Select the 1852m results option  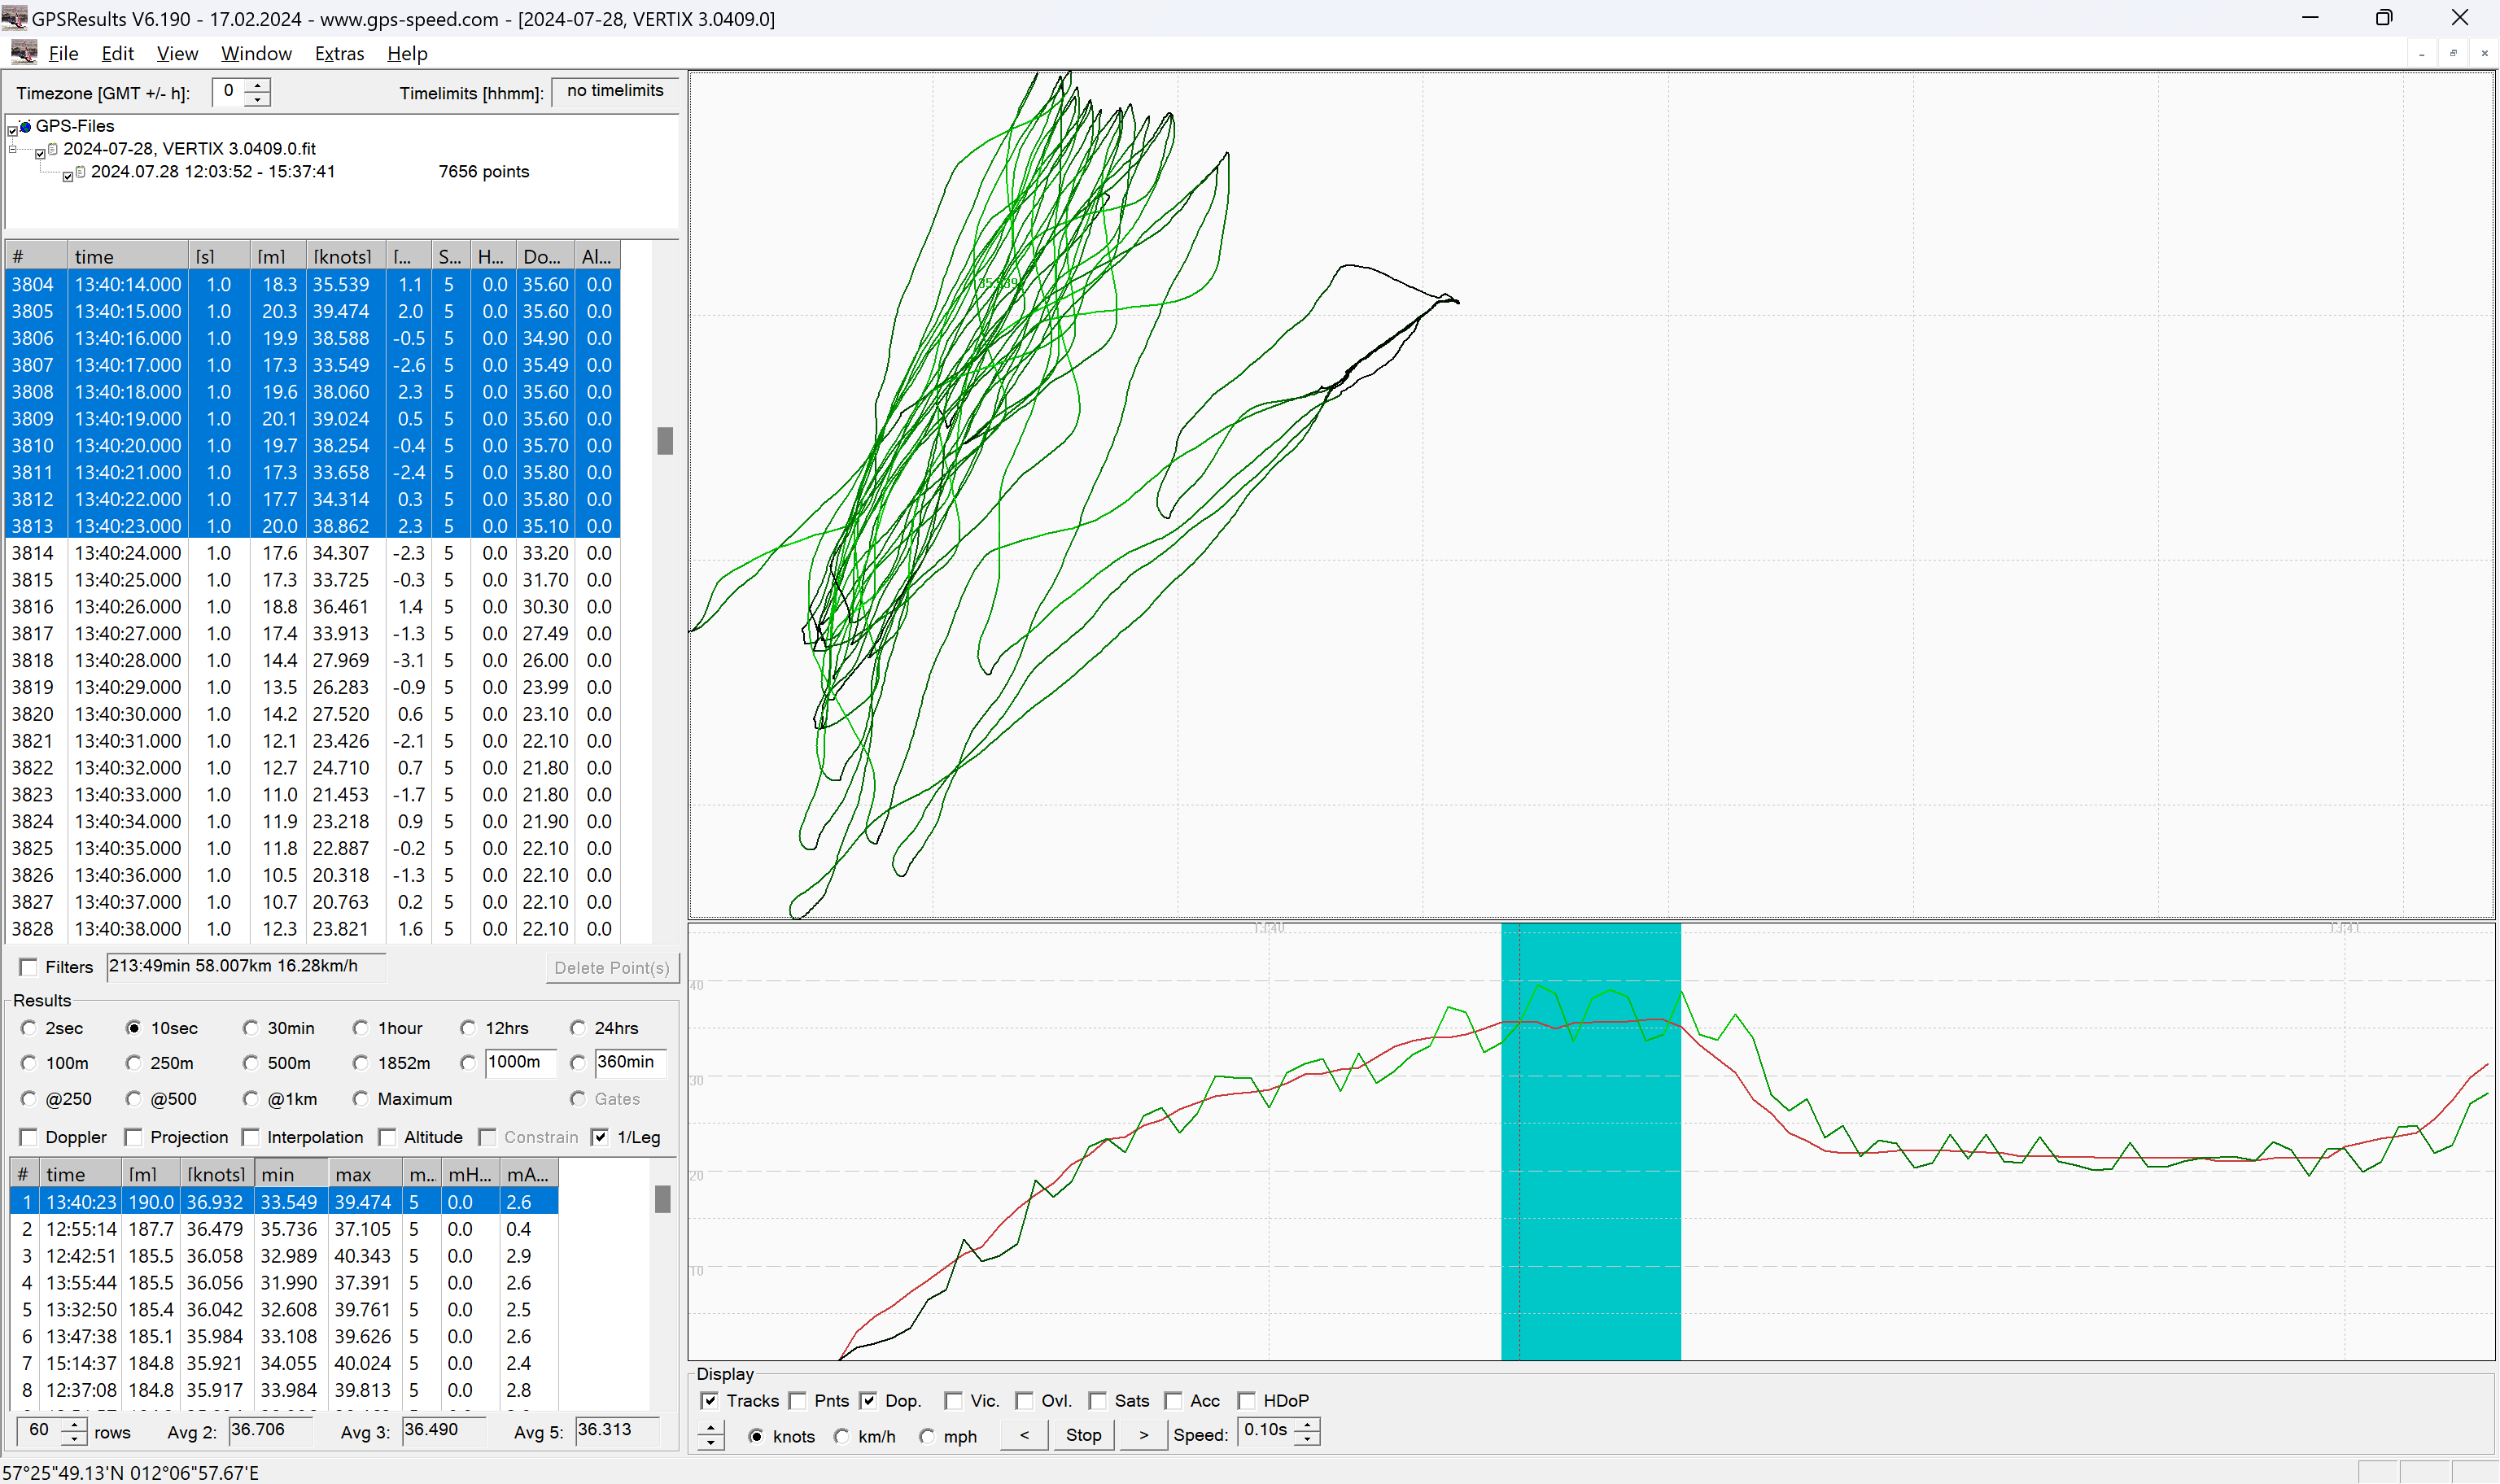pyautogui.click(x=360, y=1063)
